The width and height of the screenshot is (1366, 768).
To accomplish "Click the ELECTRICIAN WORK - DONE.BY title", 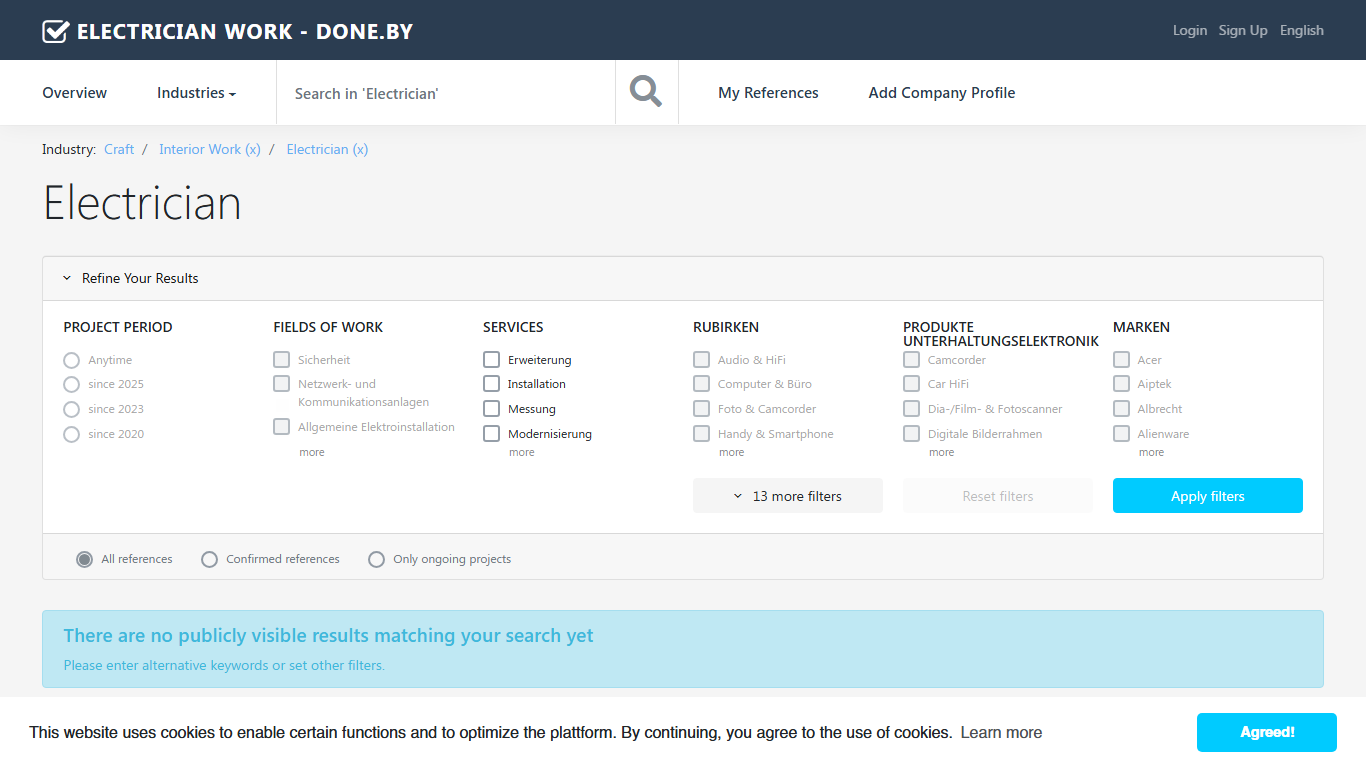I will pos(245,31).
